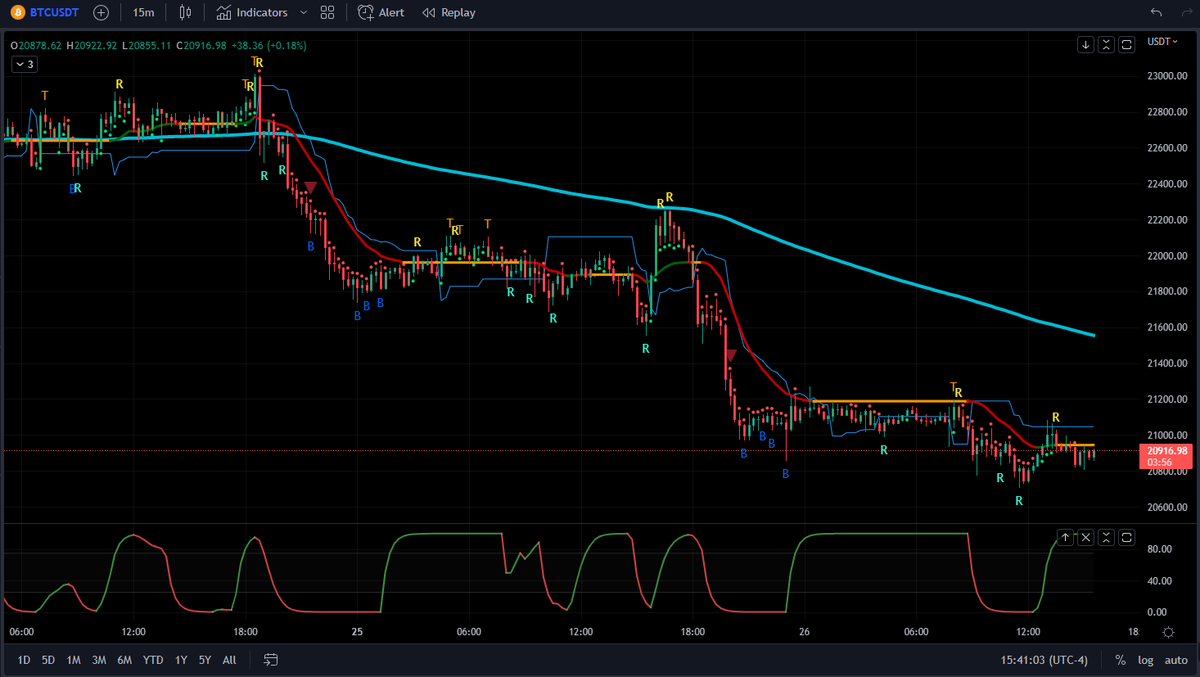Expand the indicators favorites dropdown arrow
1200x677 pixels.
[x=303, y=13]
